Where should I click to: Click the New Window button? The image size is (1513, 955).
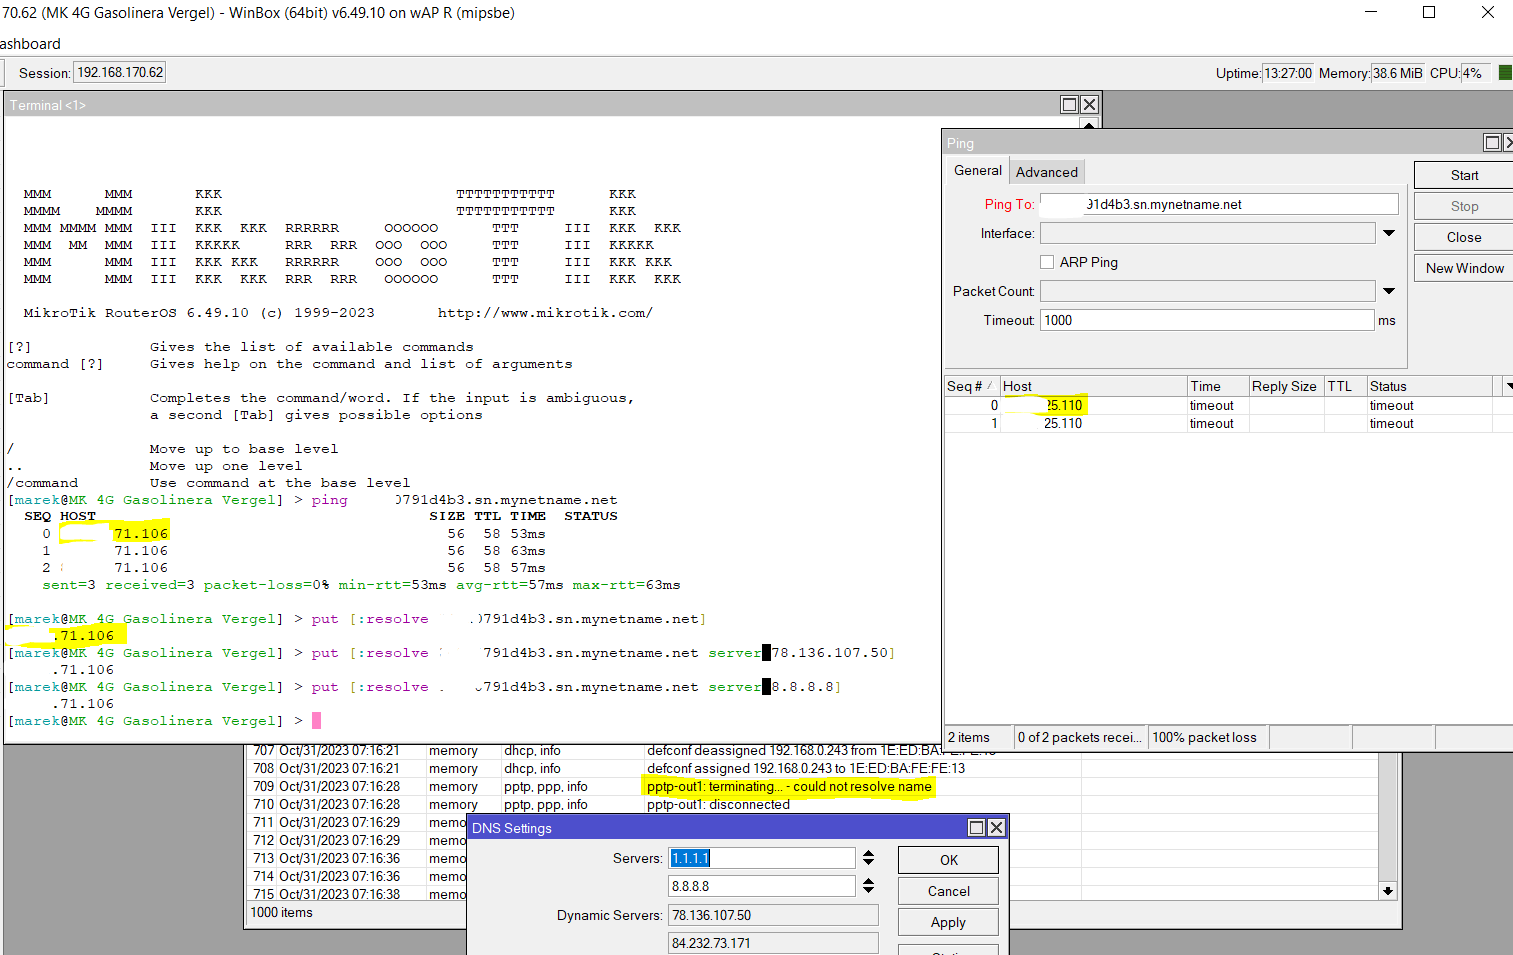pos(1464,268)
